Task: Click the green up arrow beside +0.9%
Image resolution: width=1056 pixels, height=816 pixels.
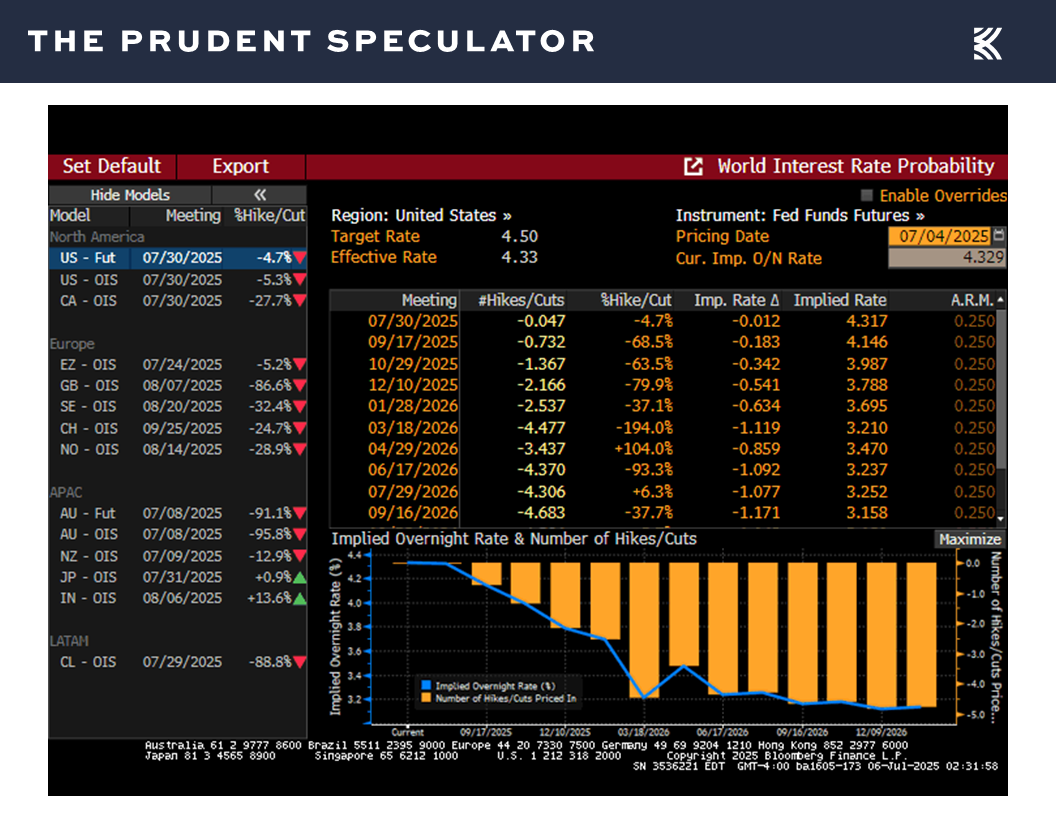Action: pyautogui.click(x=300, y=577)
